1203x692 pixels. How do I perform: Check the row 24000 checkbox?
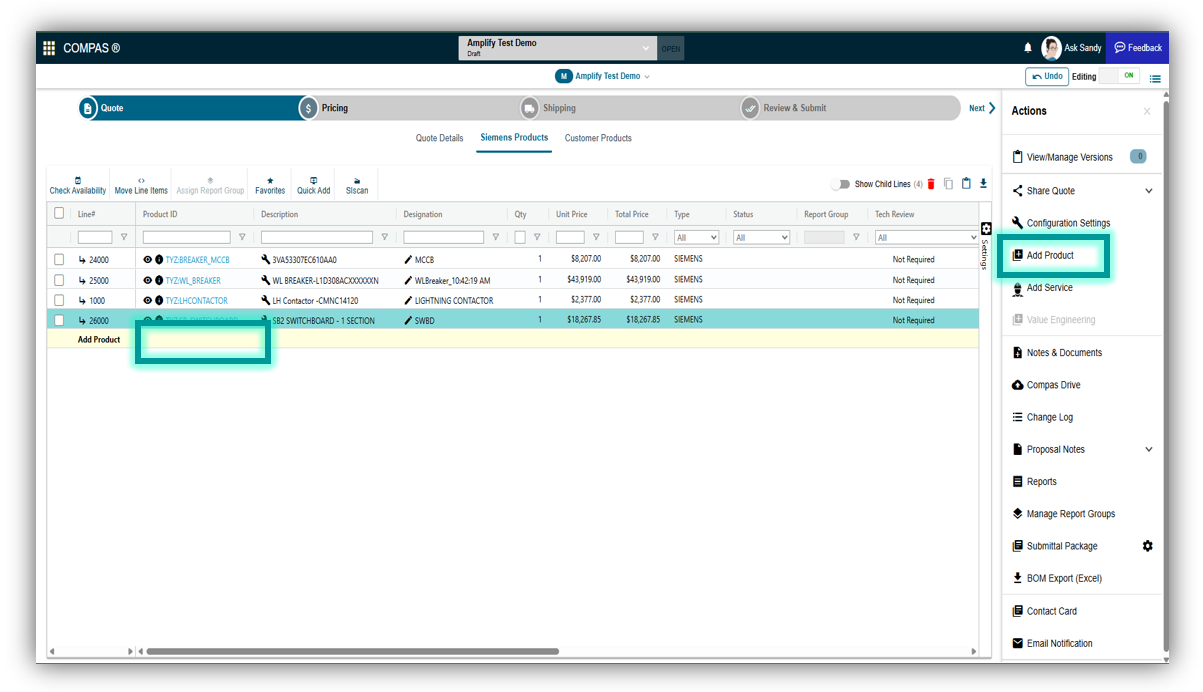59,260
